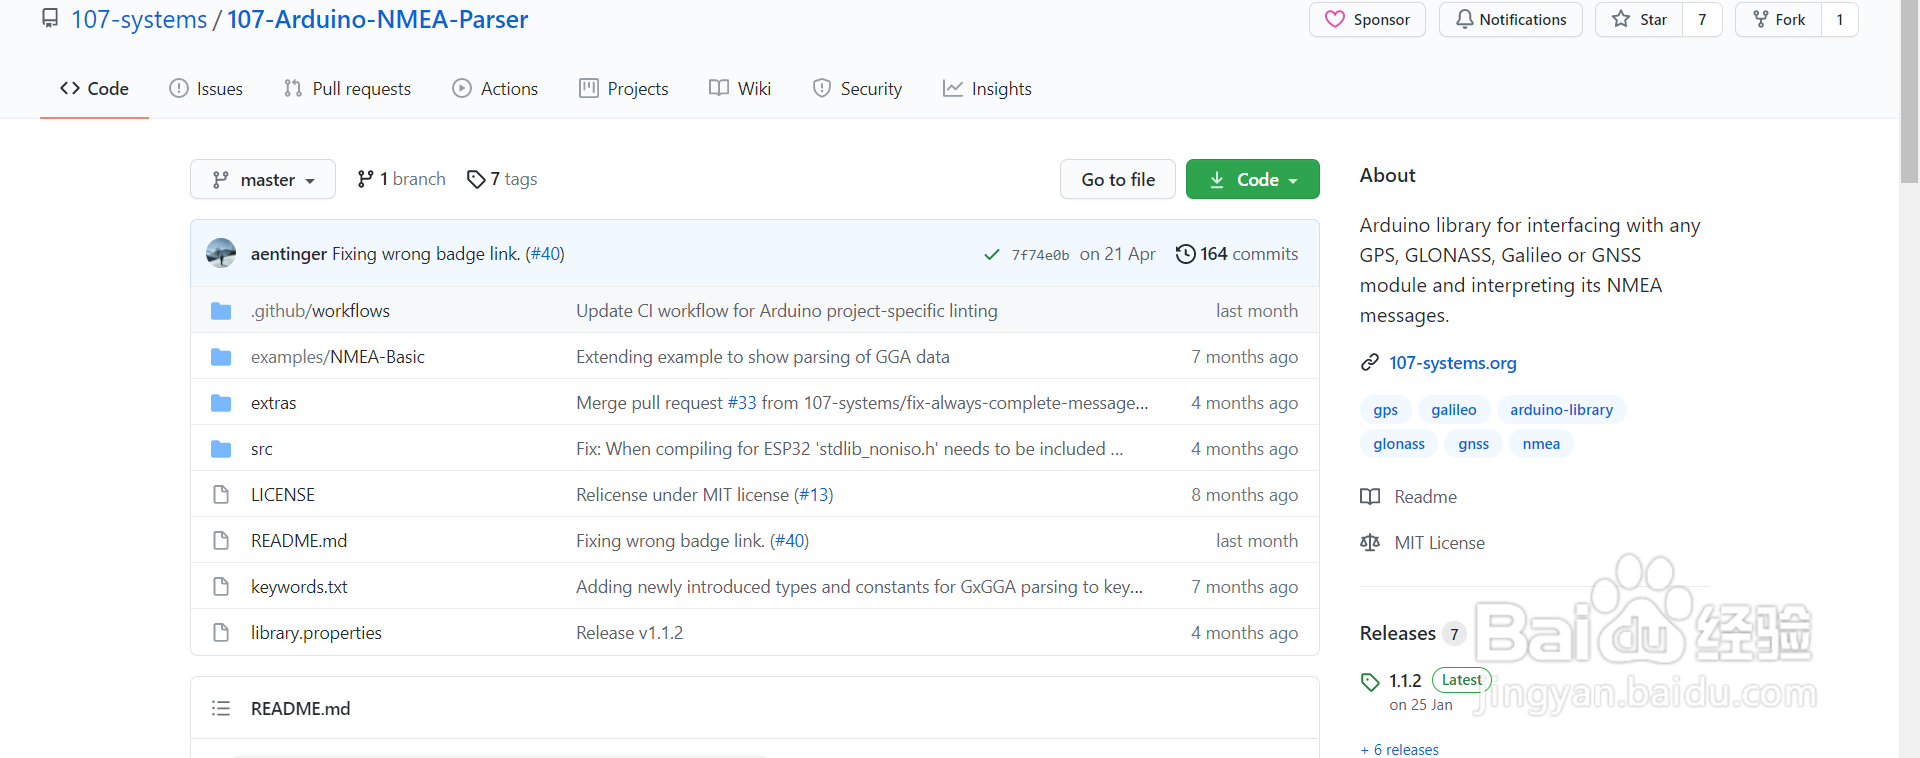
Task: Open the extras folder
Action: [273, 403]
